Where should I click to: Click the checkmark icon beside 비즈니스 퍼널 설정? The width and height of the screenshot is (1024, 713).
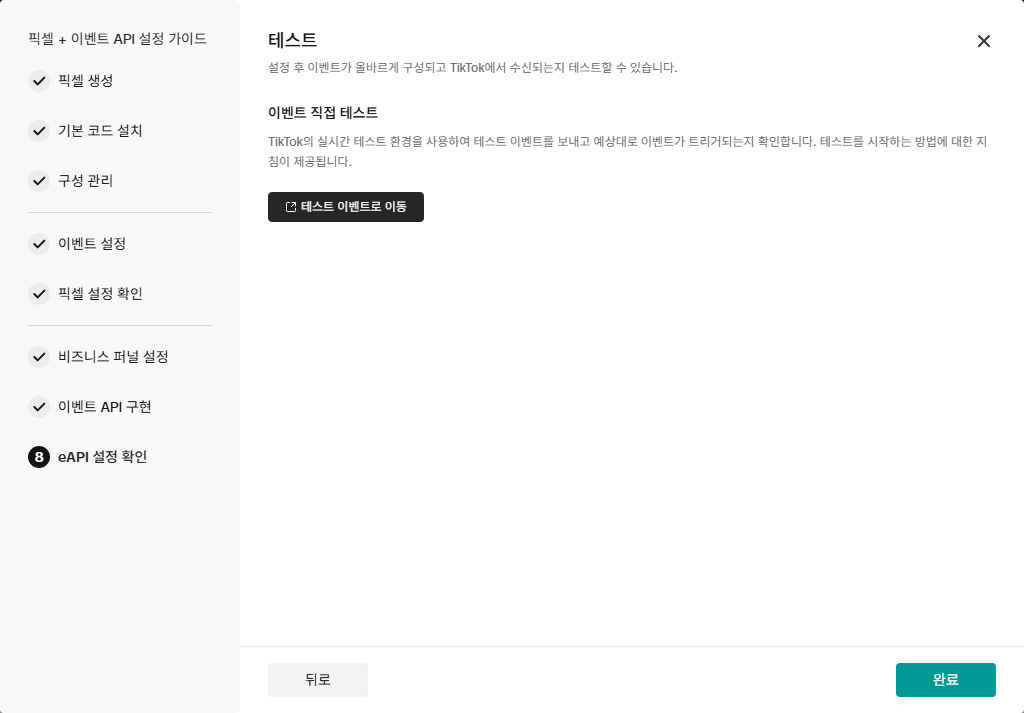coord(39,357)
